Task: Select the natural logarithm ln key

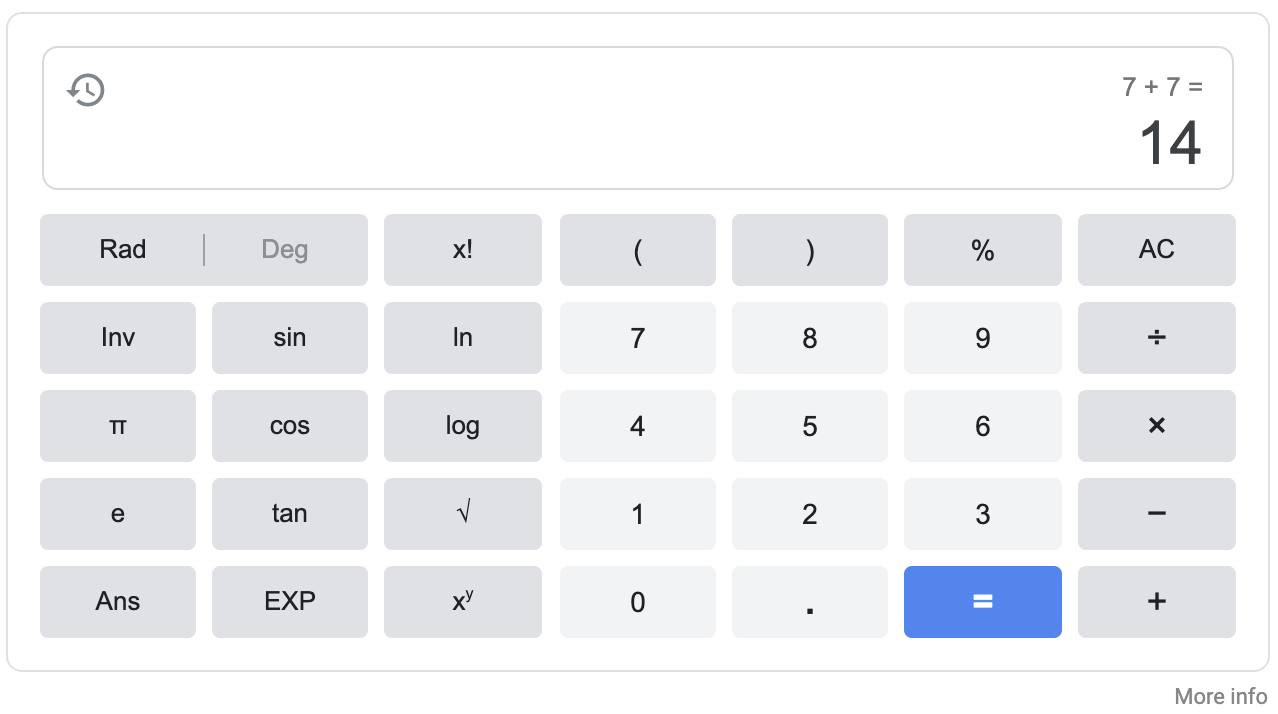Action: 462,338
